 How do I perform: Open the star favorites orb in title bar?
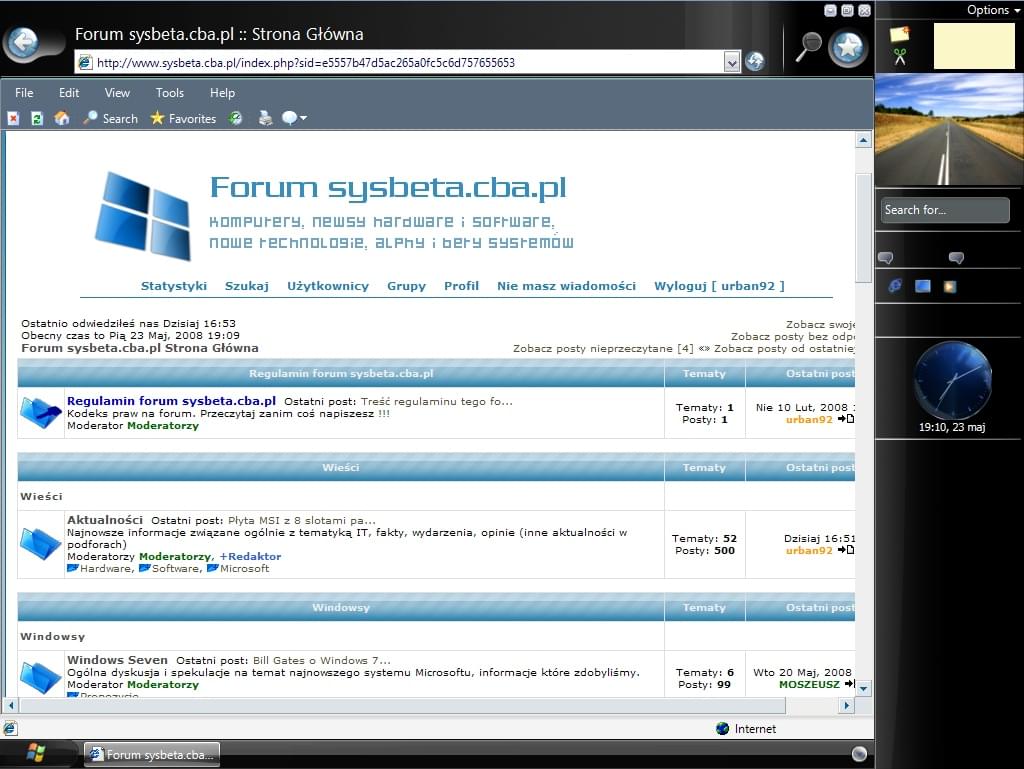click(x=848, y=47)
